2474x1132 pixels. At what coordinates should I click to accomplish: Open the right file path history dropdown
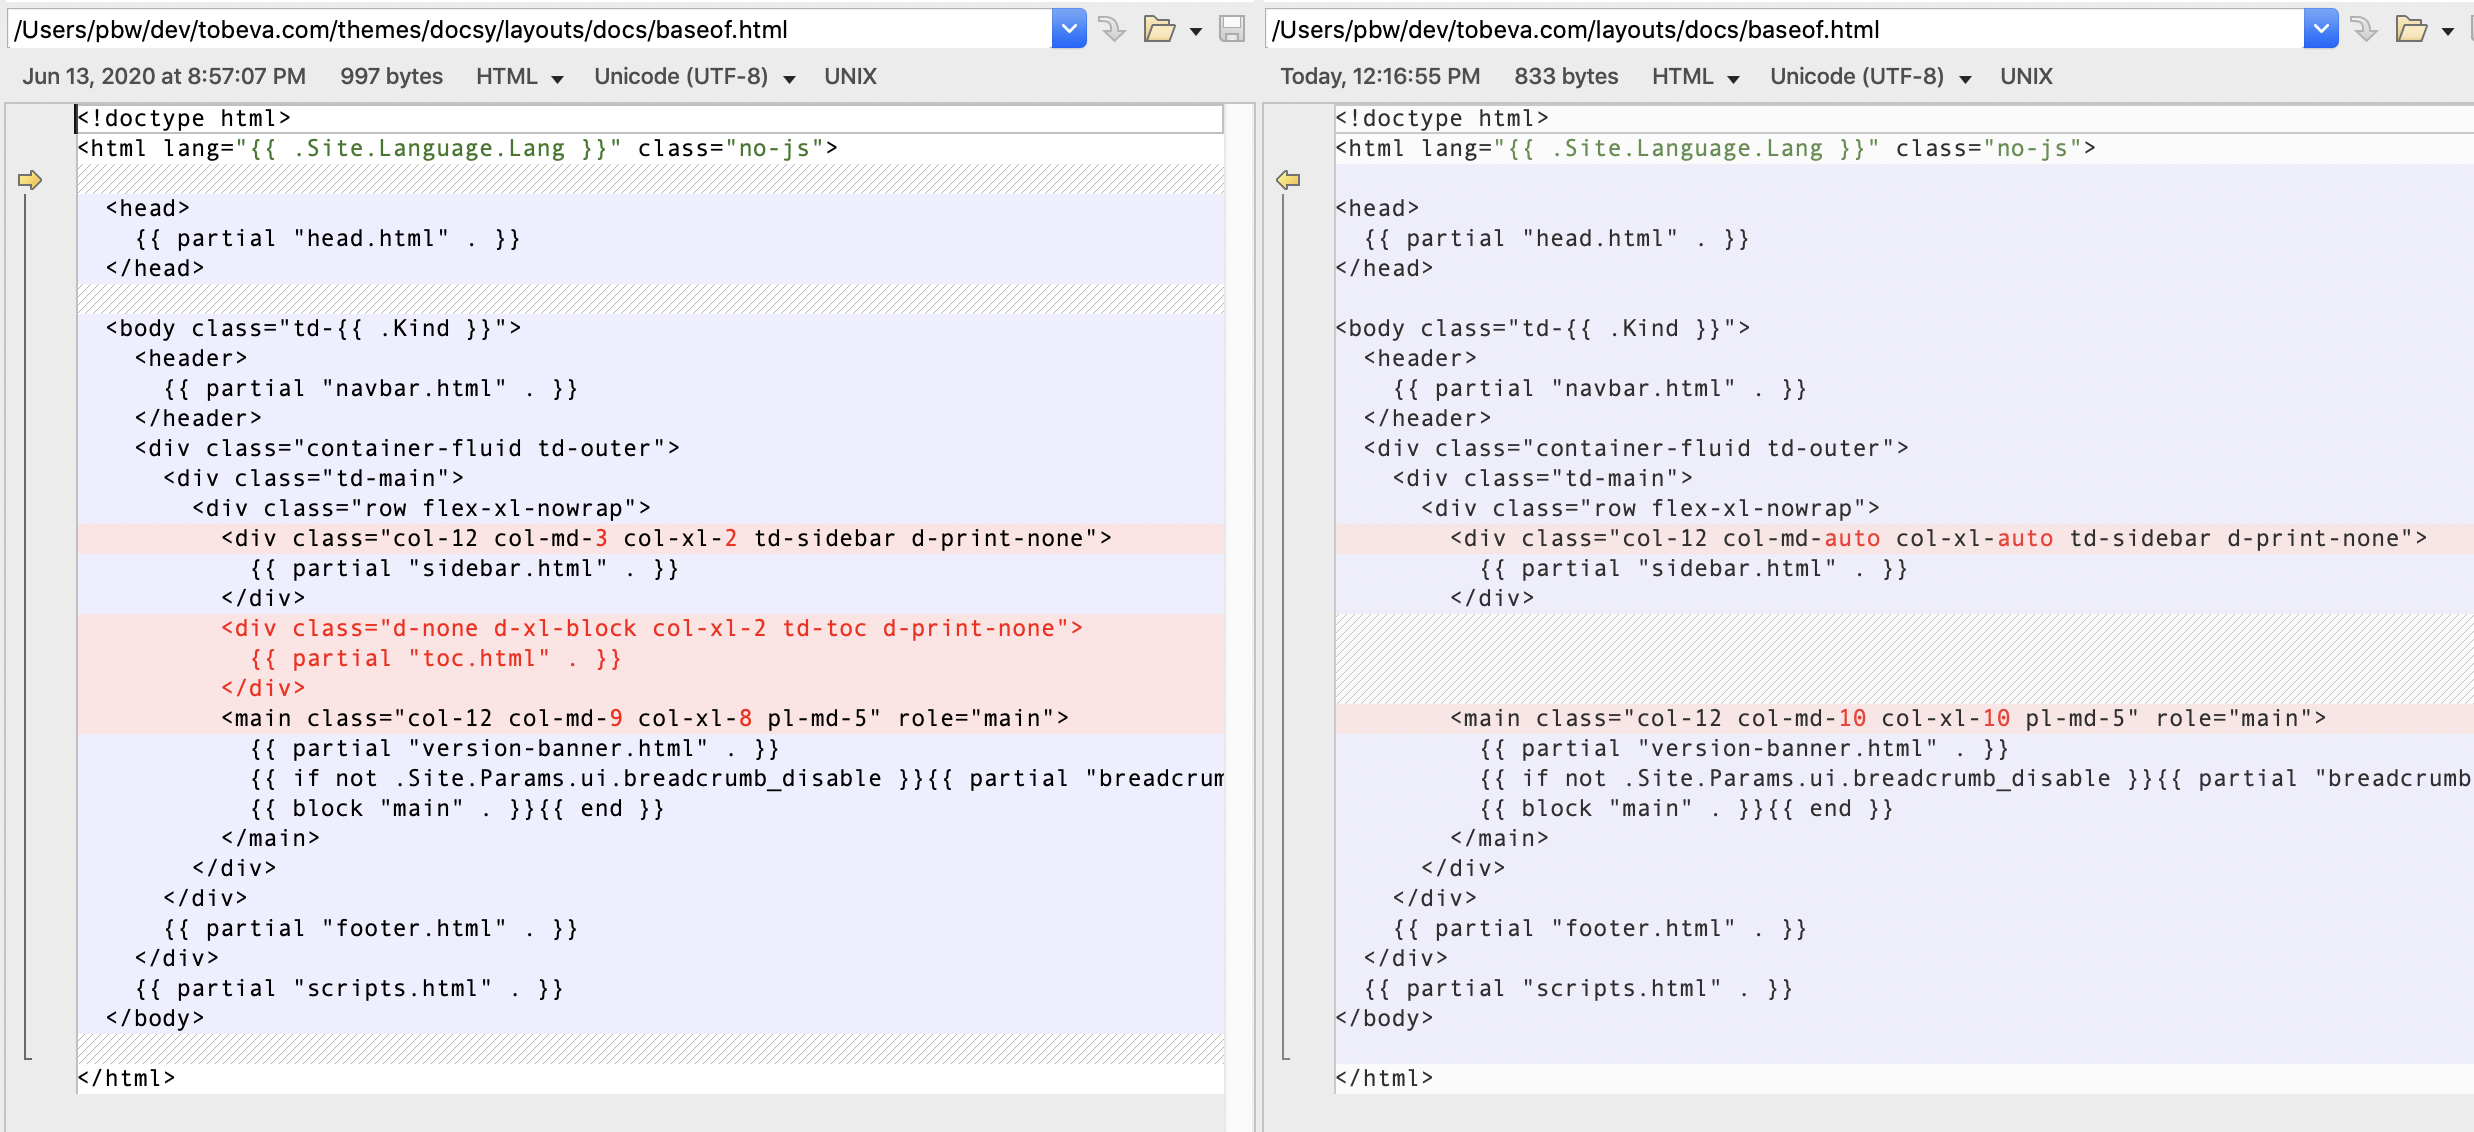(x=2321, y=29)
